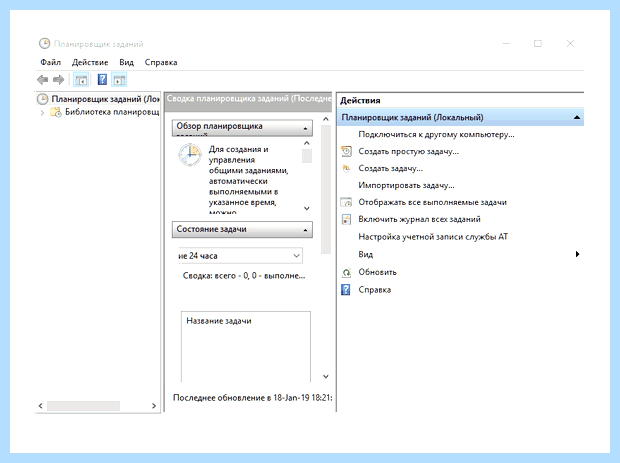Click the tree pane horizontal scrollbar thumb

83,406
